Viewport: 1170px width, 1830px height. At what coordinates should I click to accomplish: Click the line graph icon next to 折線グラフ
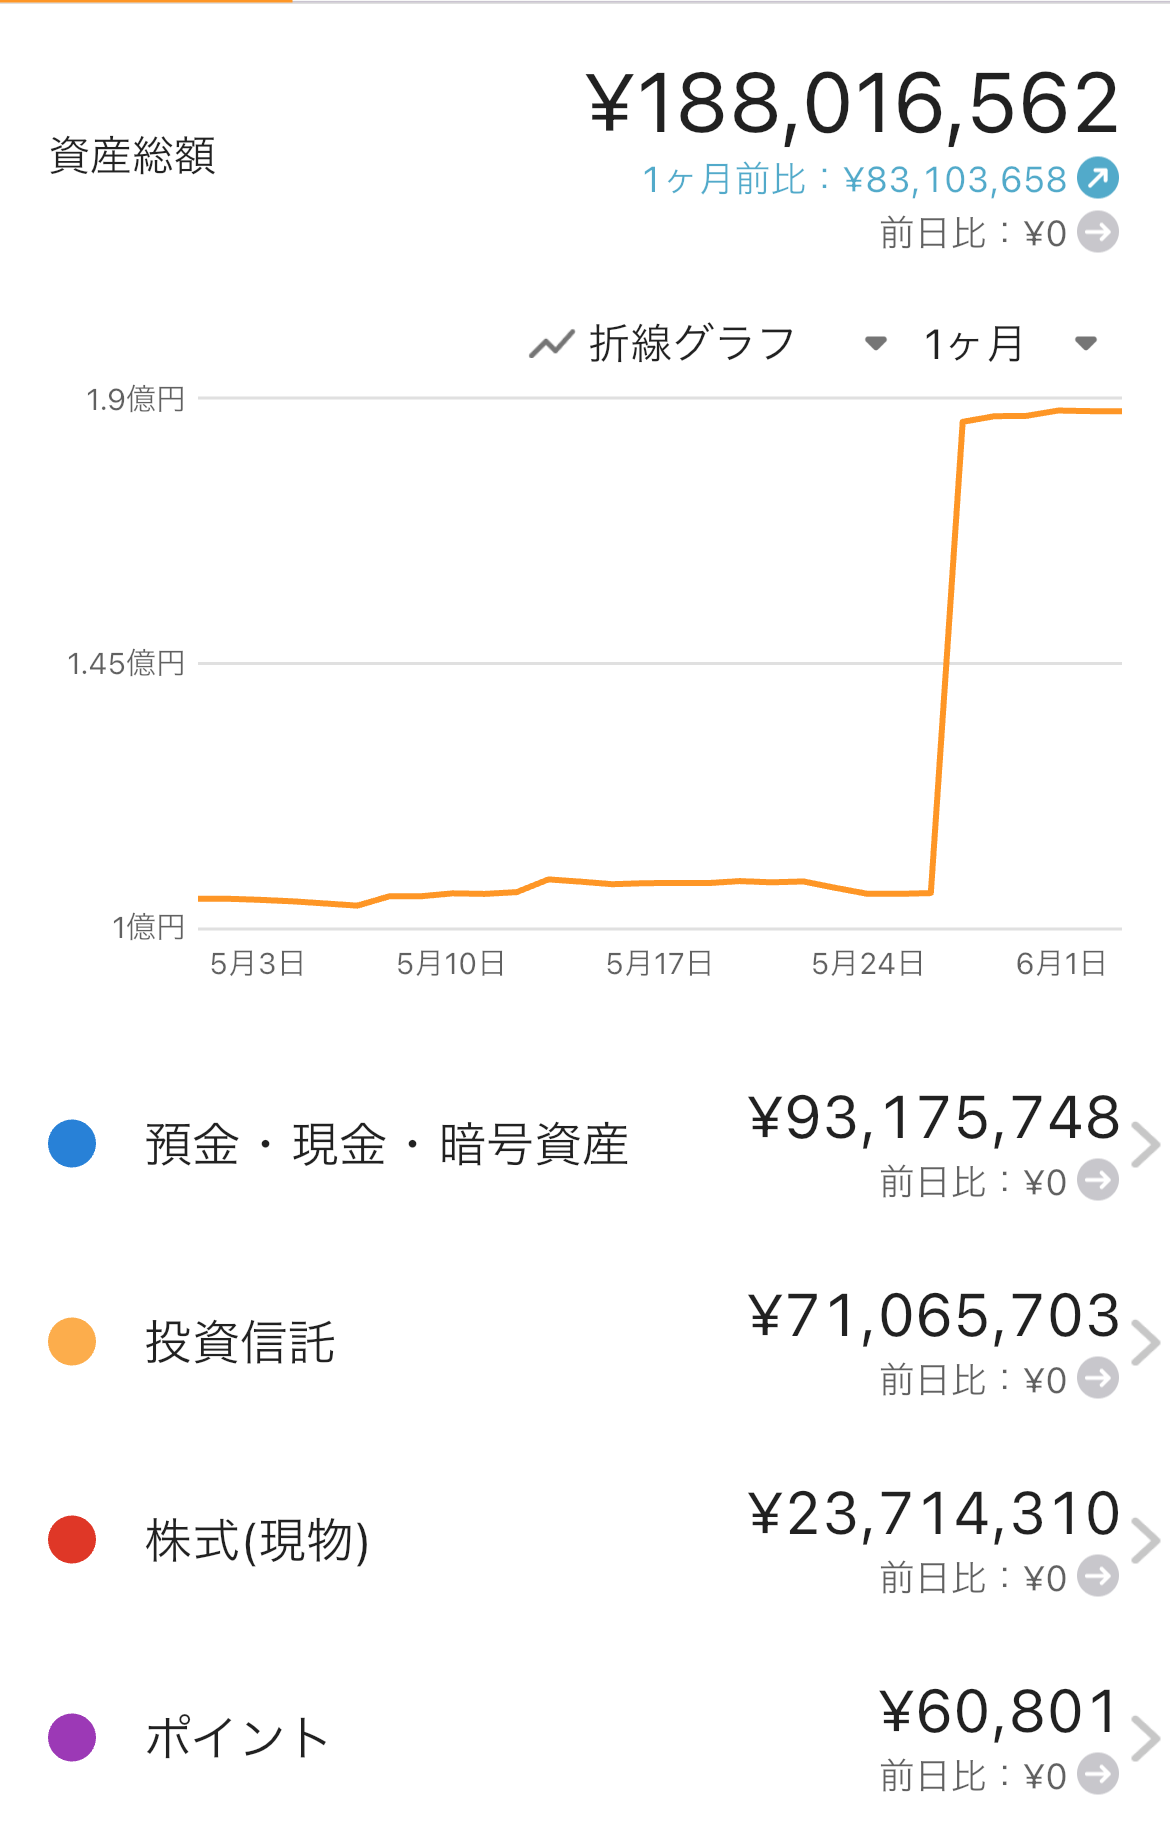pos(551,344)
